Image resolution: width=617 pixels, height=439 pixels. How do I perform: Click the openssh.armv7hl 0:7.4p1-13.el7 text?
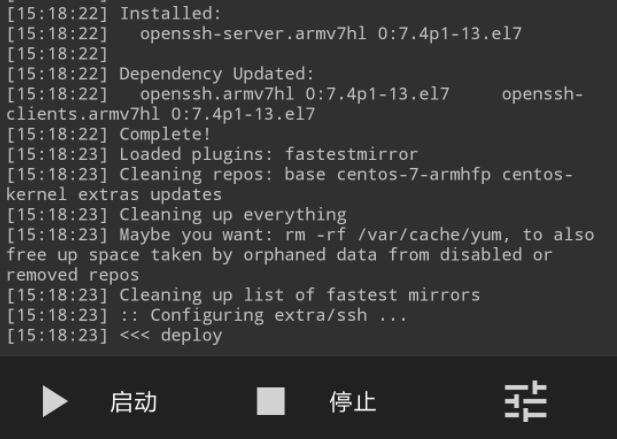295,94
